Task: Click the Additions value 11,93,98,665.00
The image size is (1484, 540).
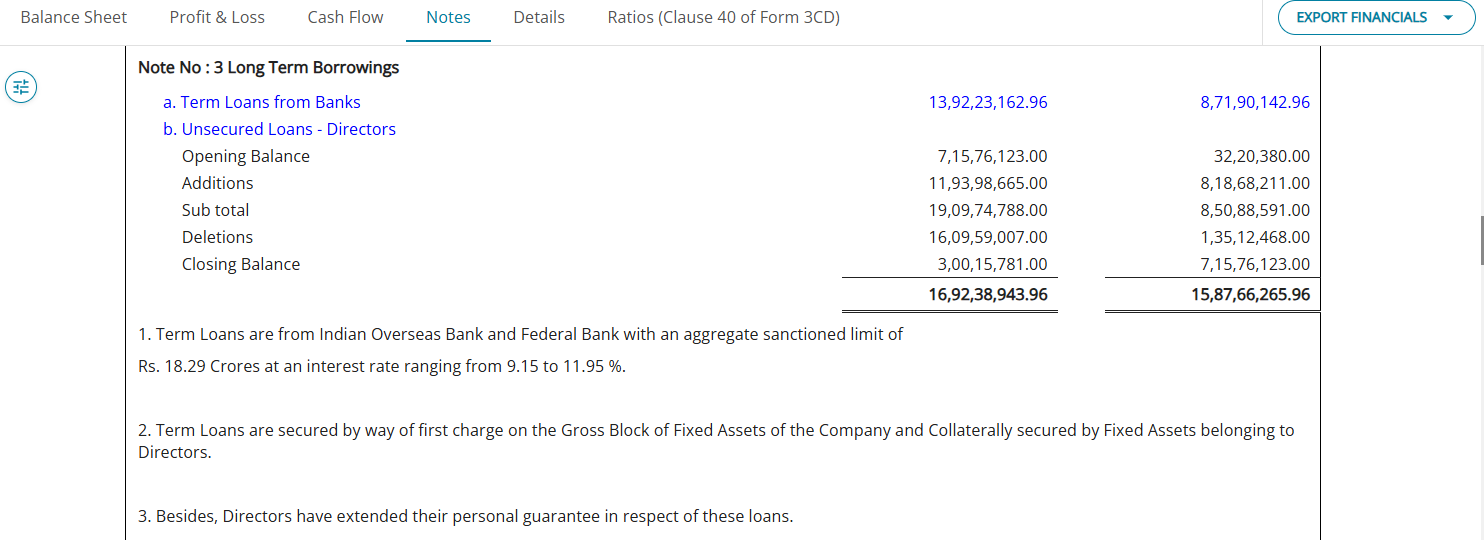Action: (x=988, y=183)
